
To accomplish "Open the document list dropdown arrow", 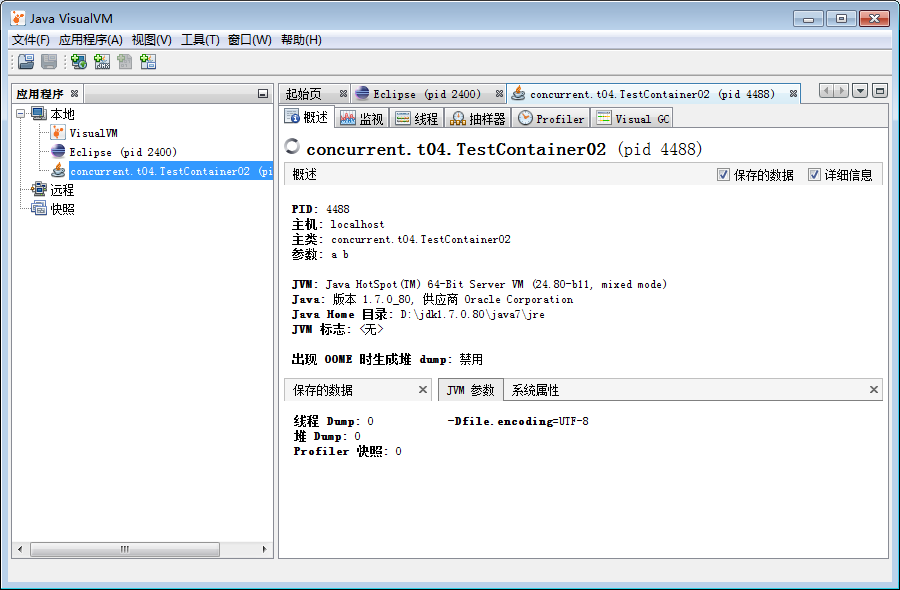I will (x=860, y=91).
